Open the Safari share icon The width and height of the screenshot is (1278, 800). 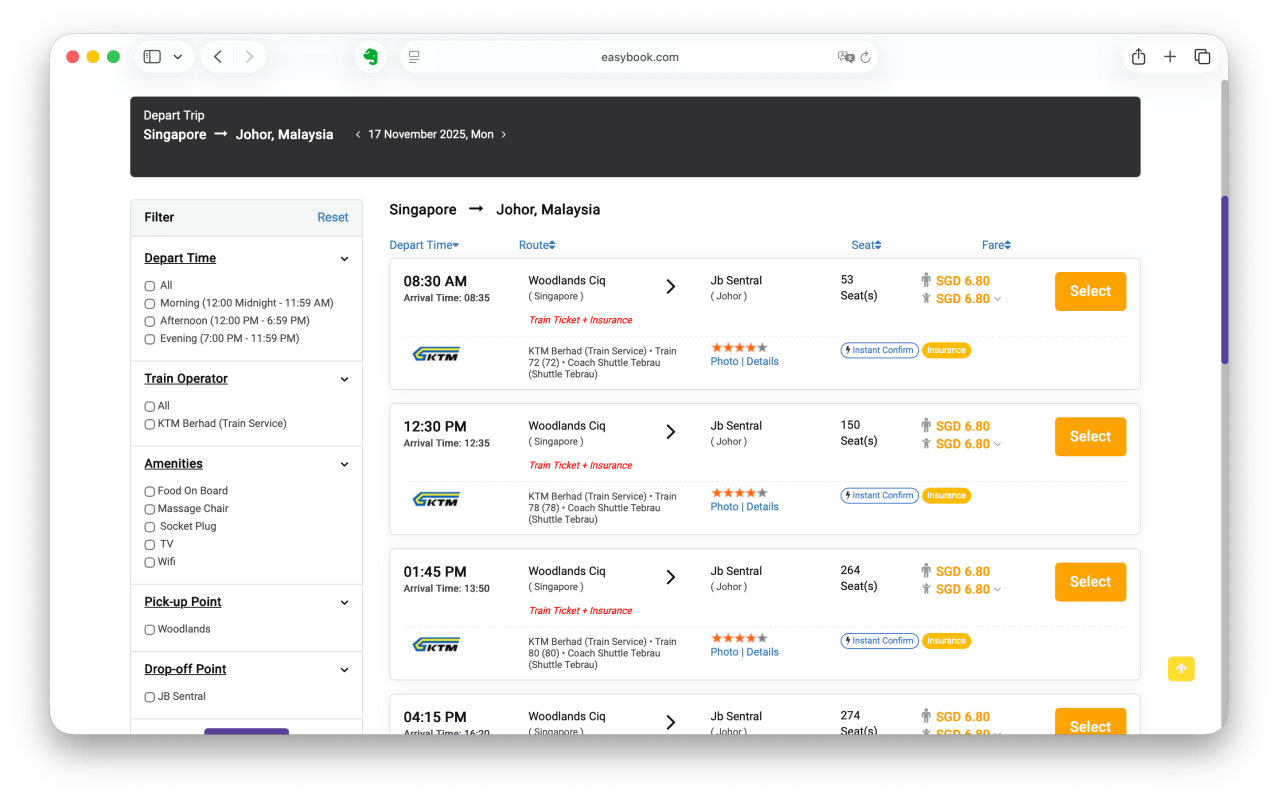(1138, 57)
